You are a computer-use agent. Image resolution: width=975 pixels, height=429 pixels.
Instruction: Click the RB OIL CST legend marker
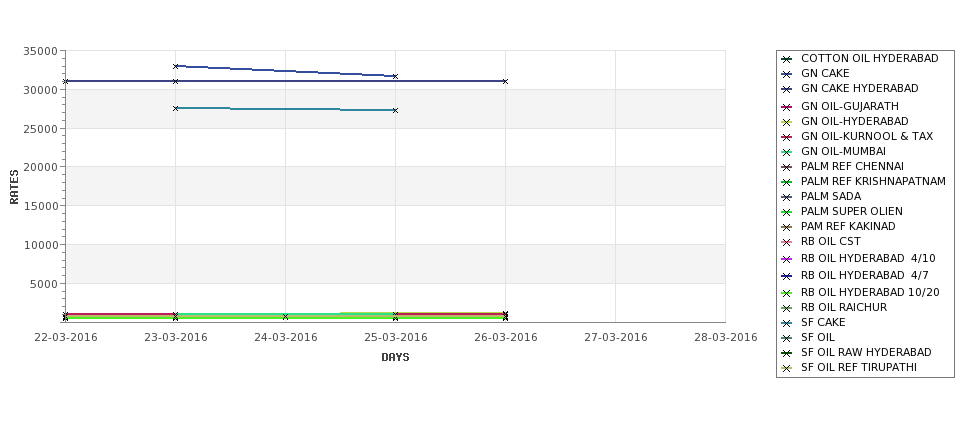787,242
